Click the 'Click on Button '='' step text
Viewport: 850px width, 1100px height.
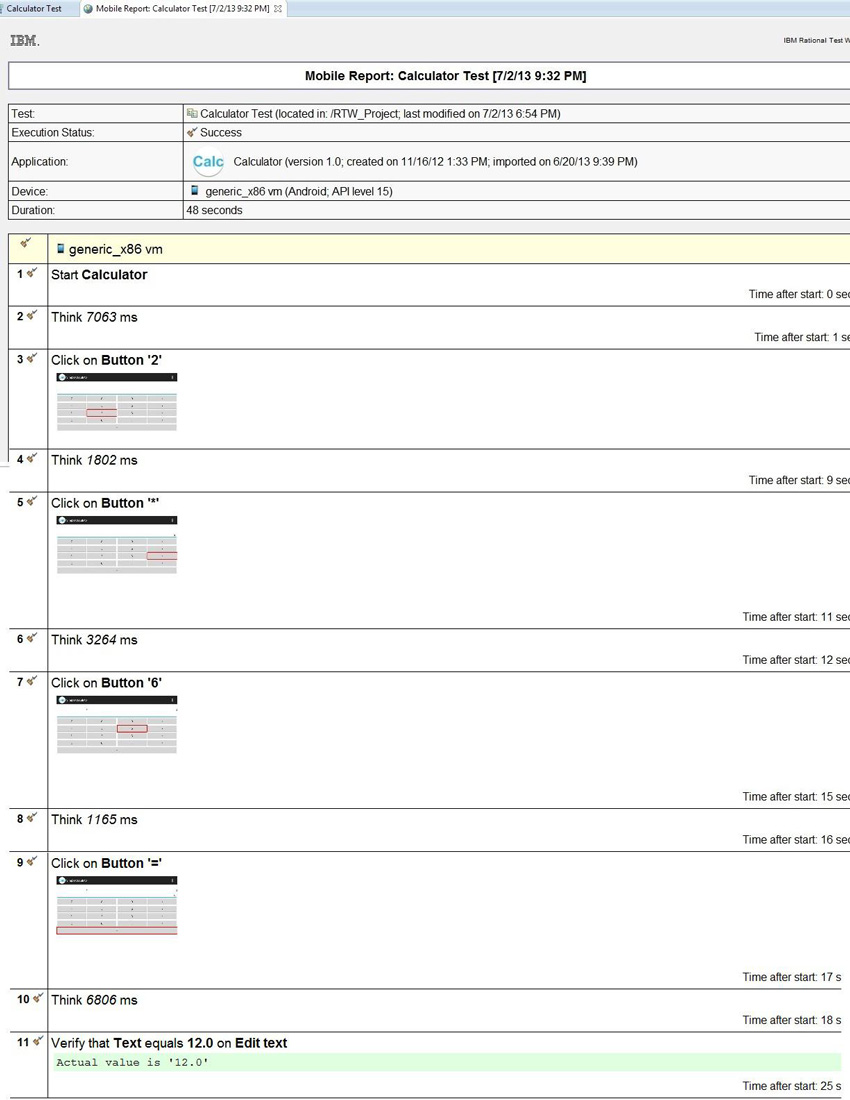[107, 863]
